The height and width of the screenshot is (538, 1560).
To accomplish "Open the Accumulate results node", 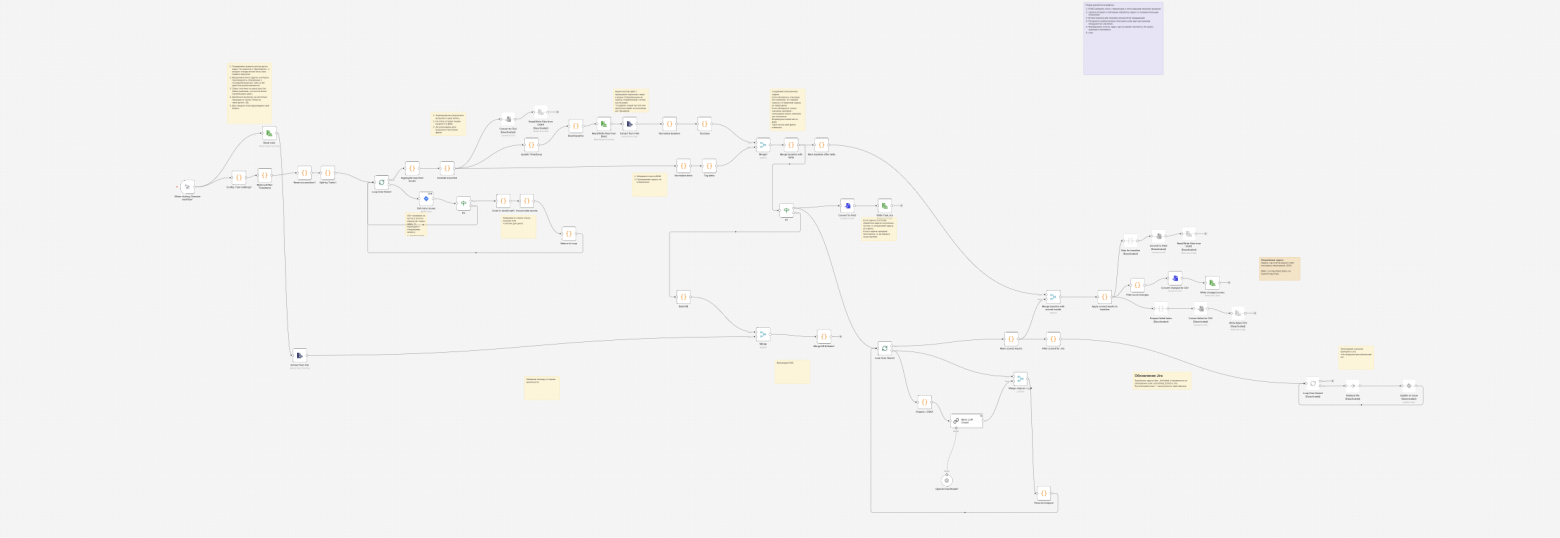I will tap(527, 201).
